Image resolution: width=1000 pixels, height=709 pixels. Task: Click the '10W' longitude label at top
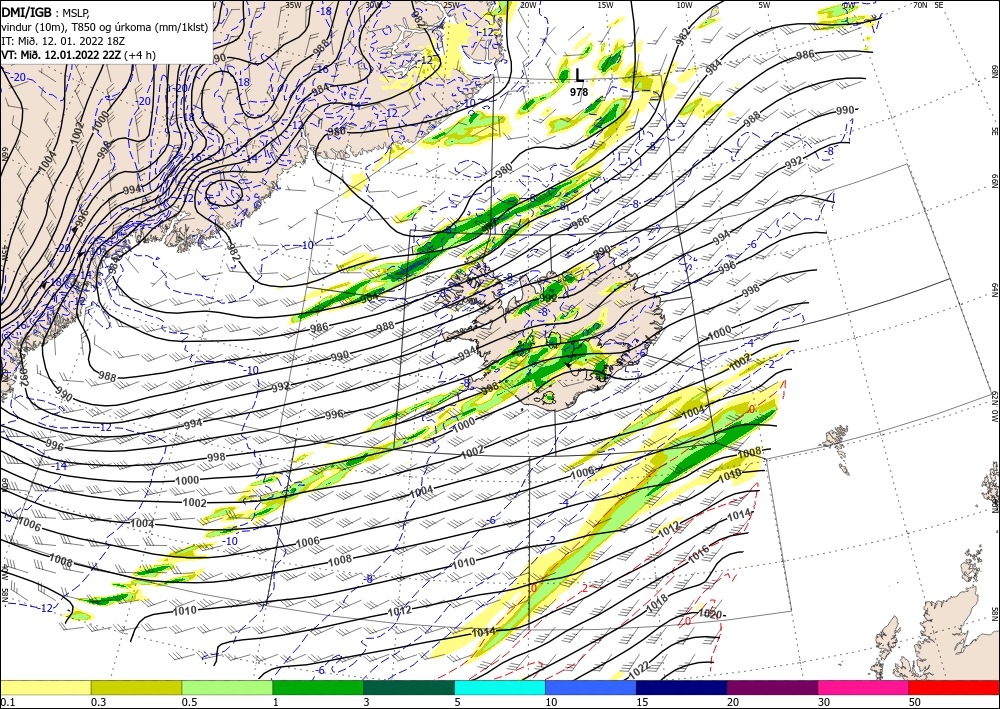[x=684, y=5]
